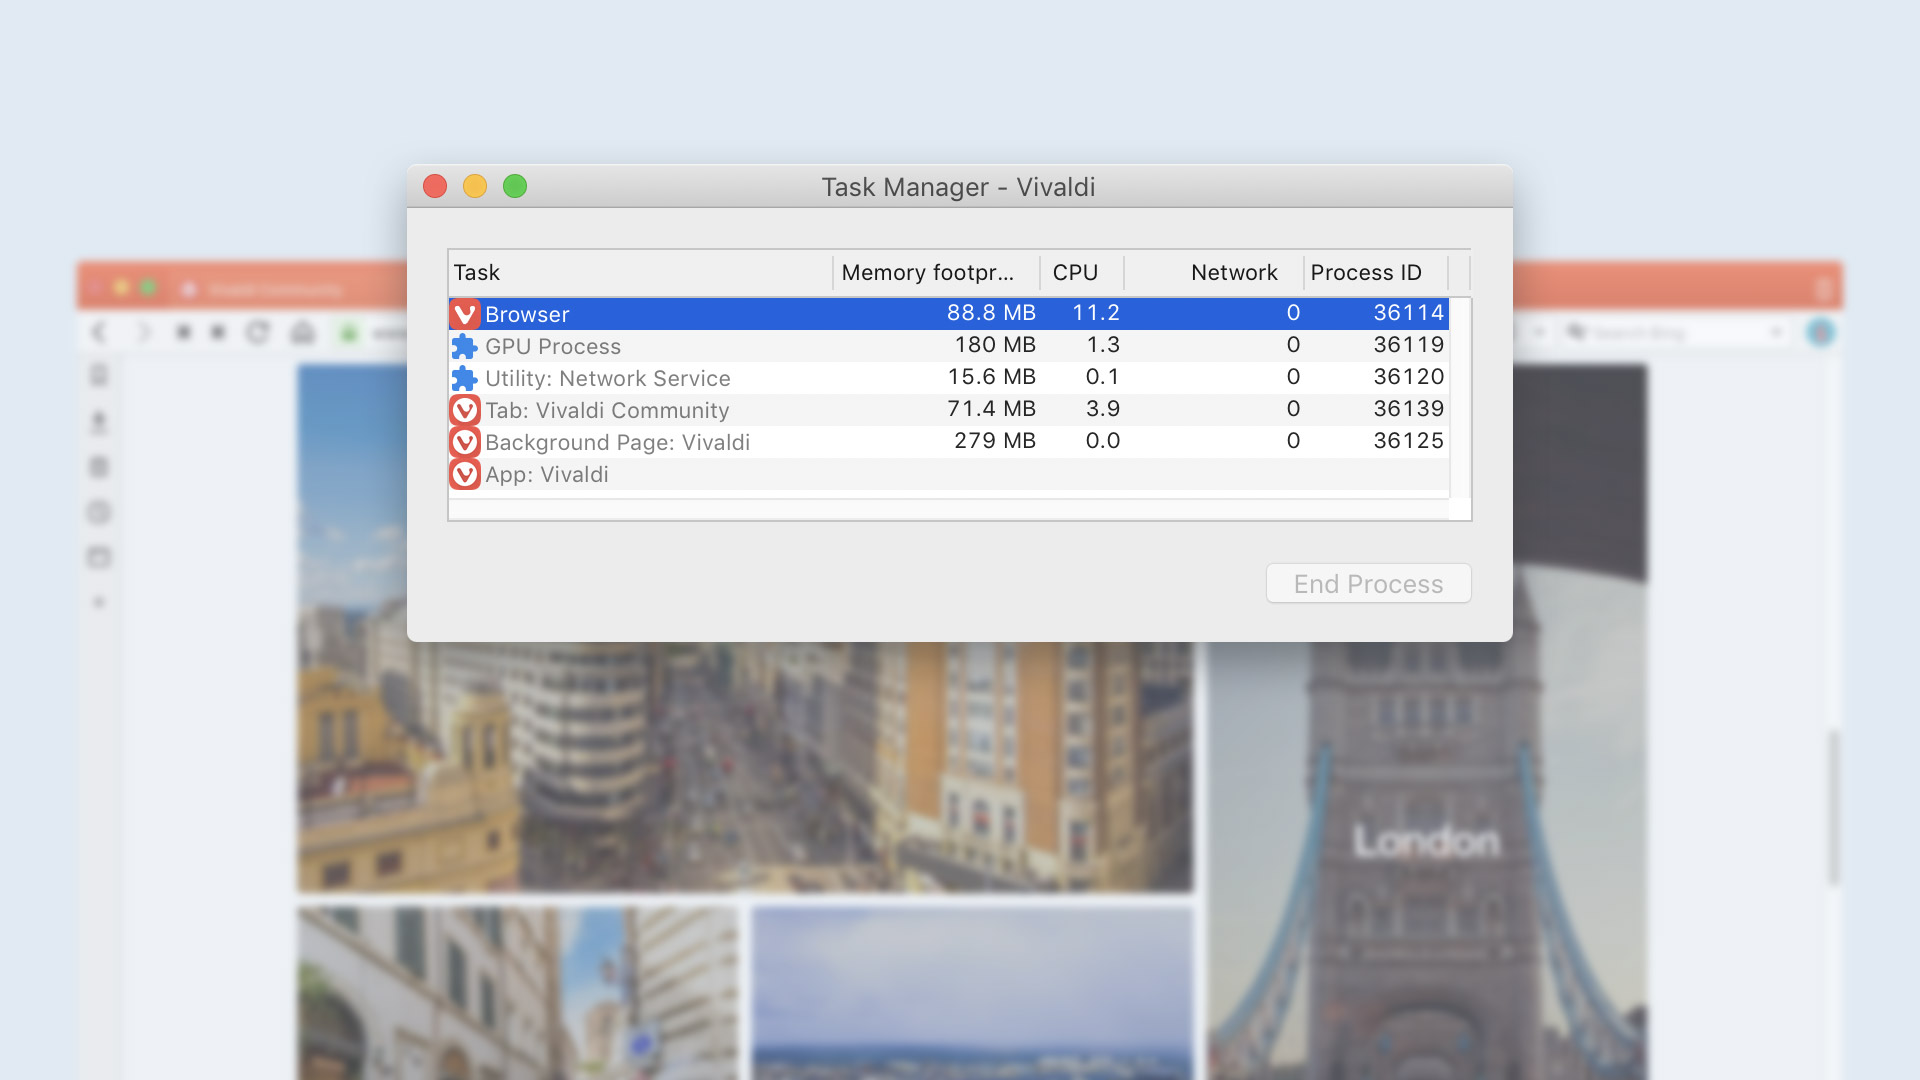The height and width of the screenshot is (1080, 1920).
Task: Click the London photo in the background browser
Action: [x=1427, y=860]
